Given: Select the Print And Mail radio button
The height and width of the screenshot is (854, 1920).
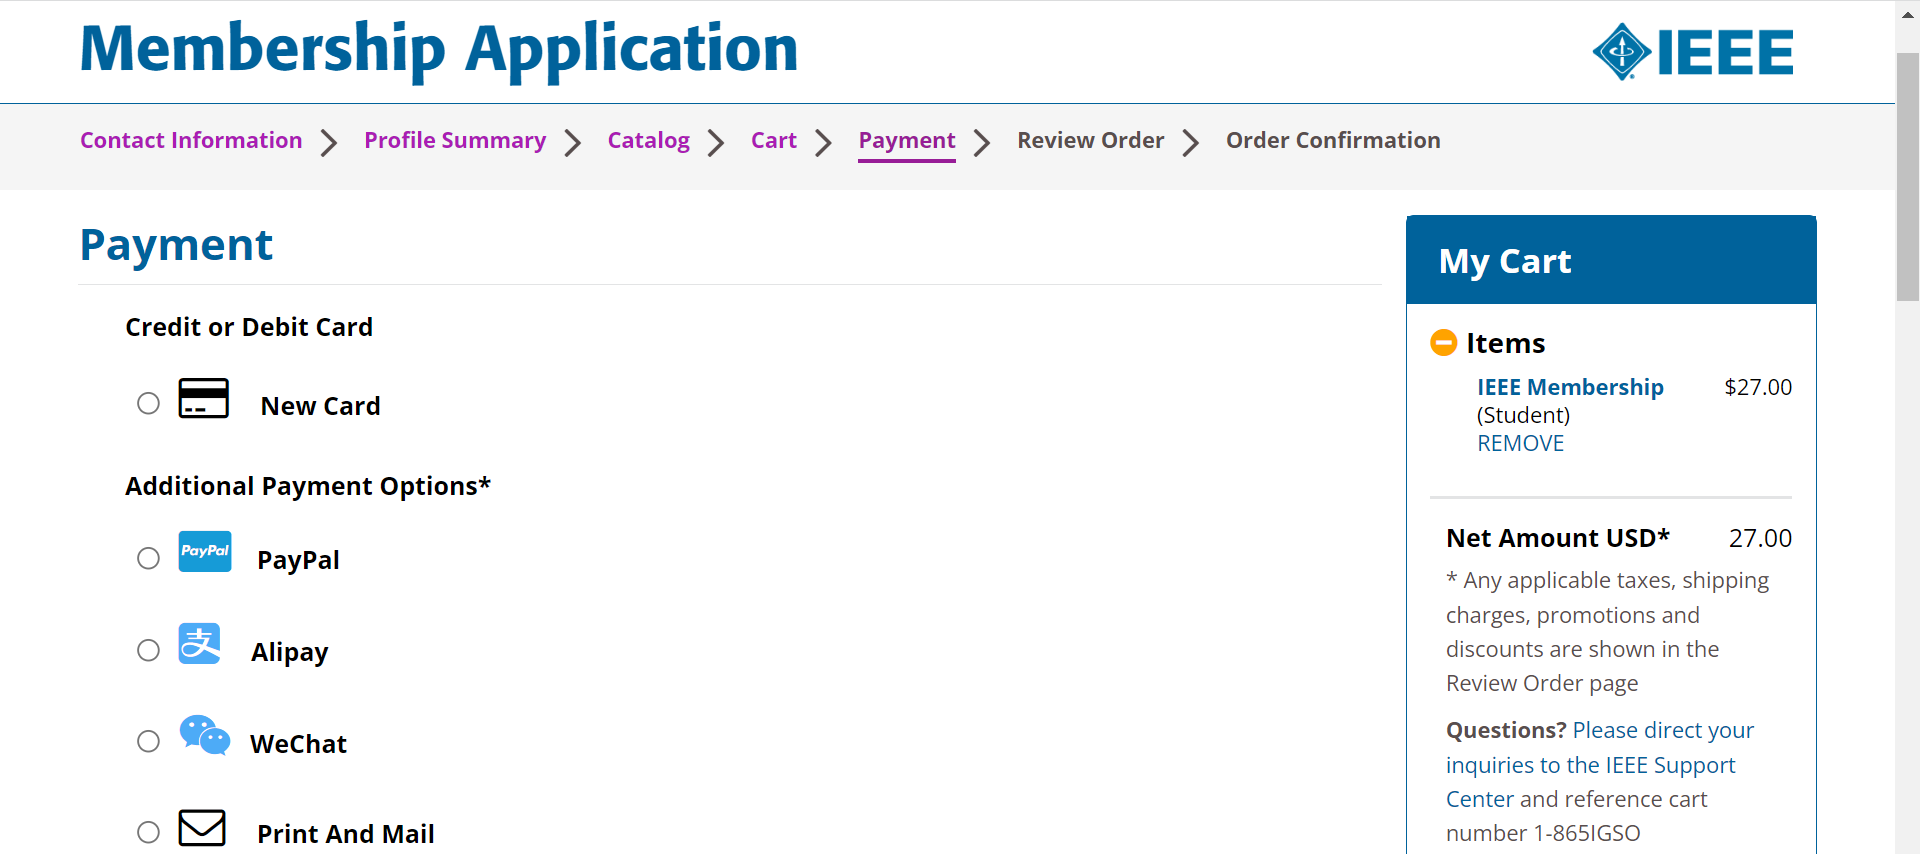Looking at the screenshot, I should (148, 832).
